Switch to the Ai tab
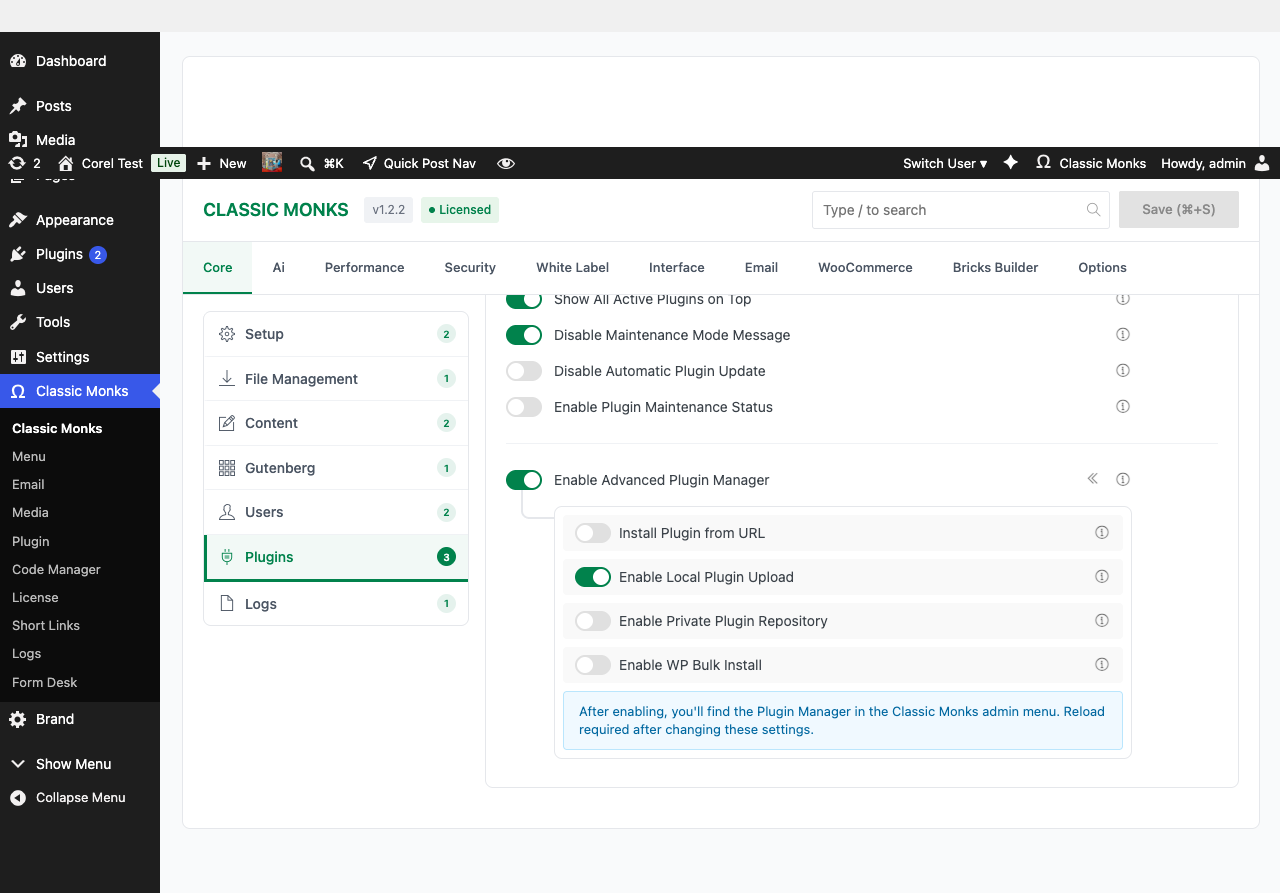The image size is (1280, 893). (x=279, y=267)
